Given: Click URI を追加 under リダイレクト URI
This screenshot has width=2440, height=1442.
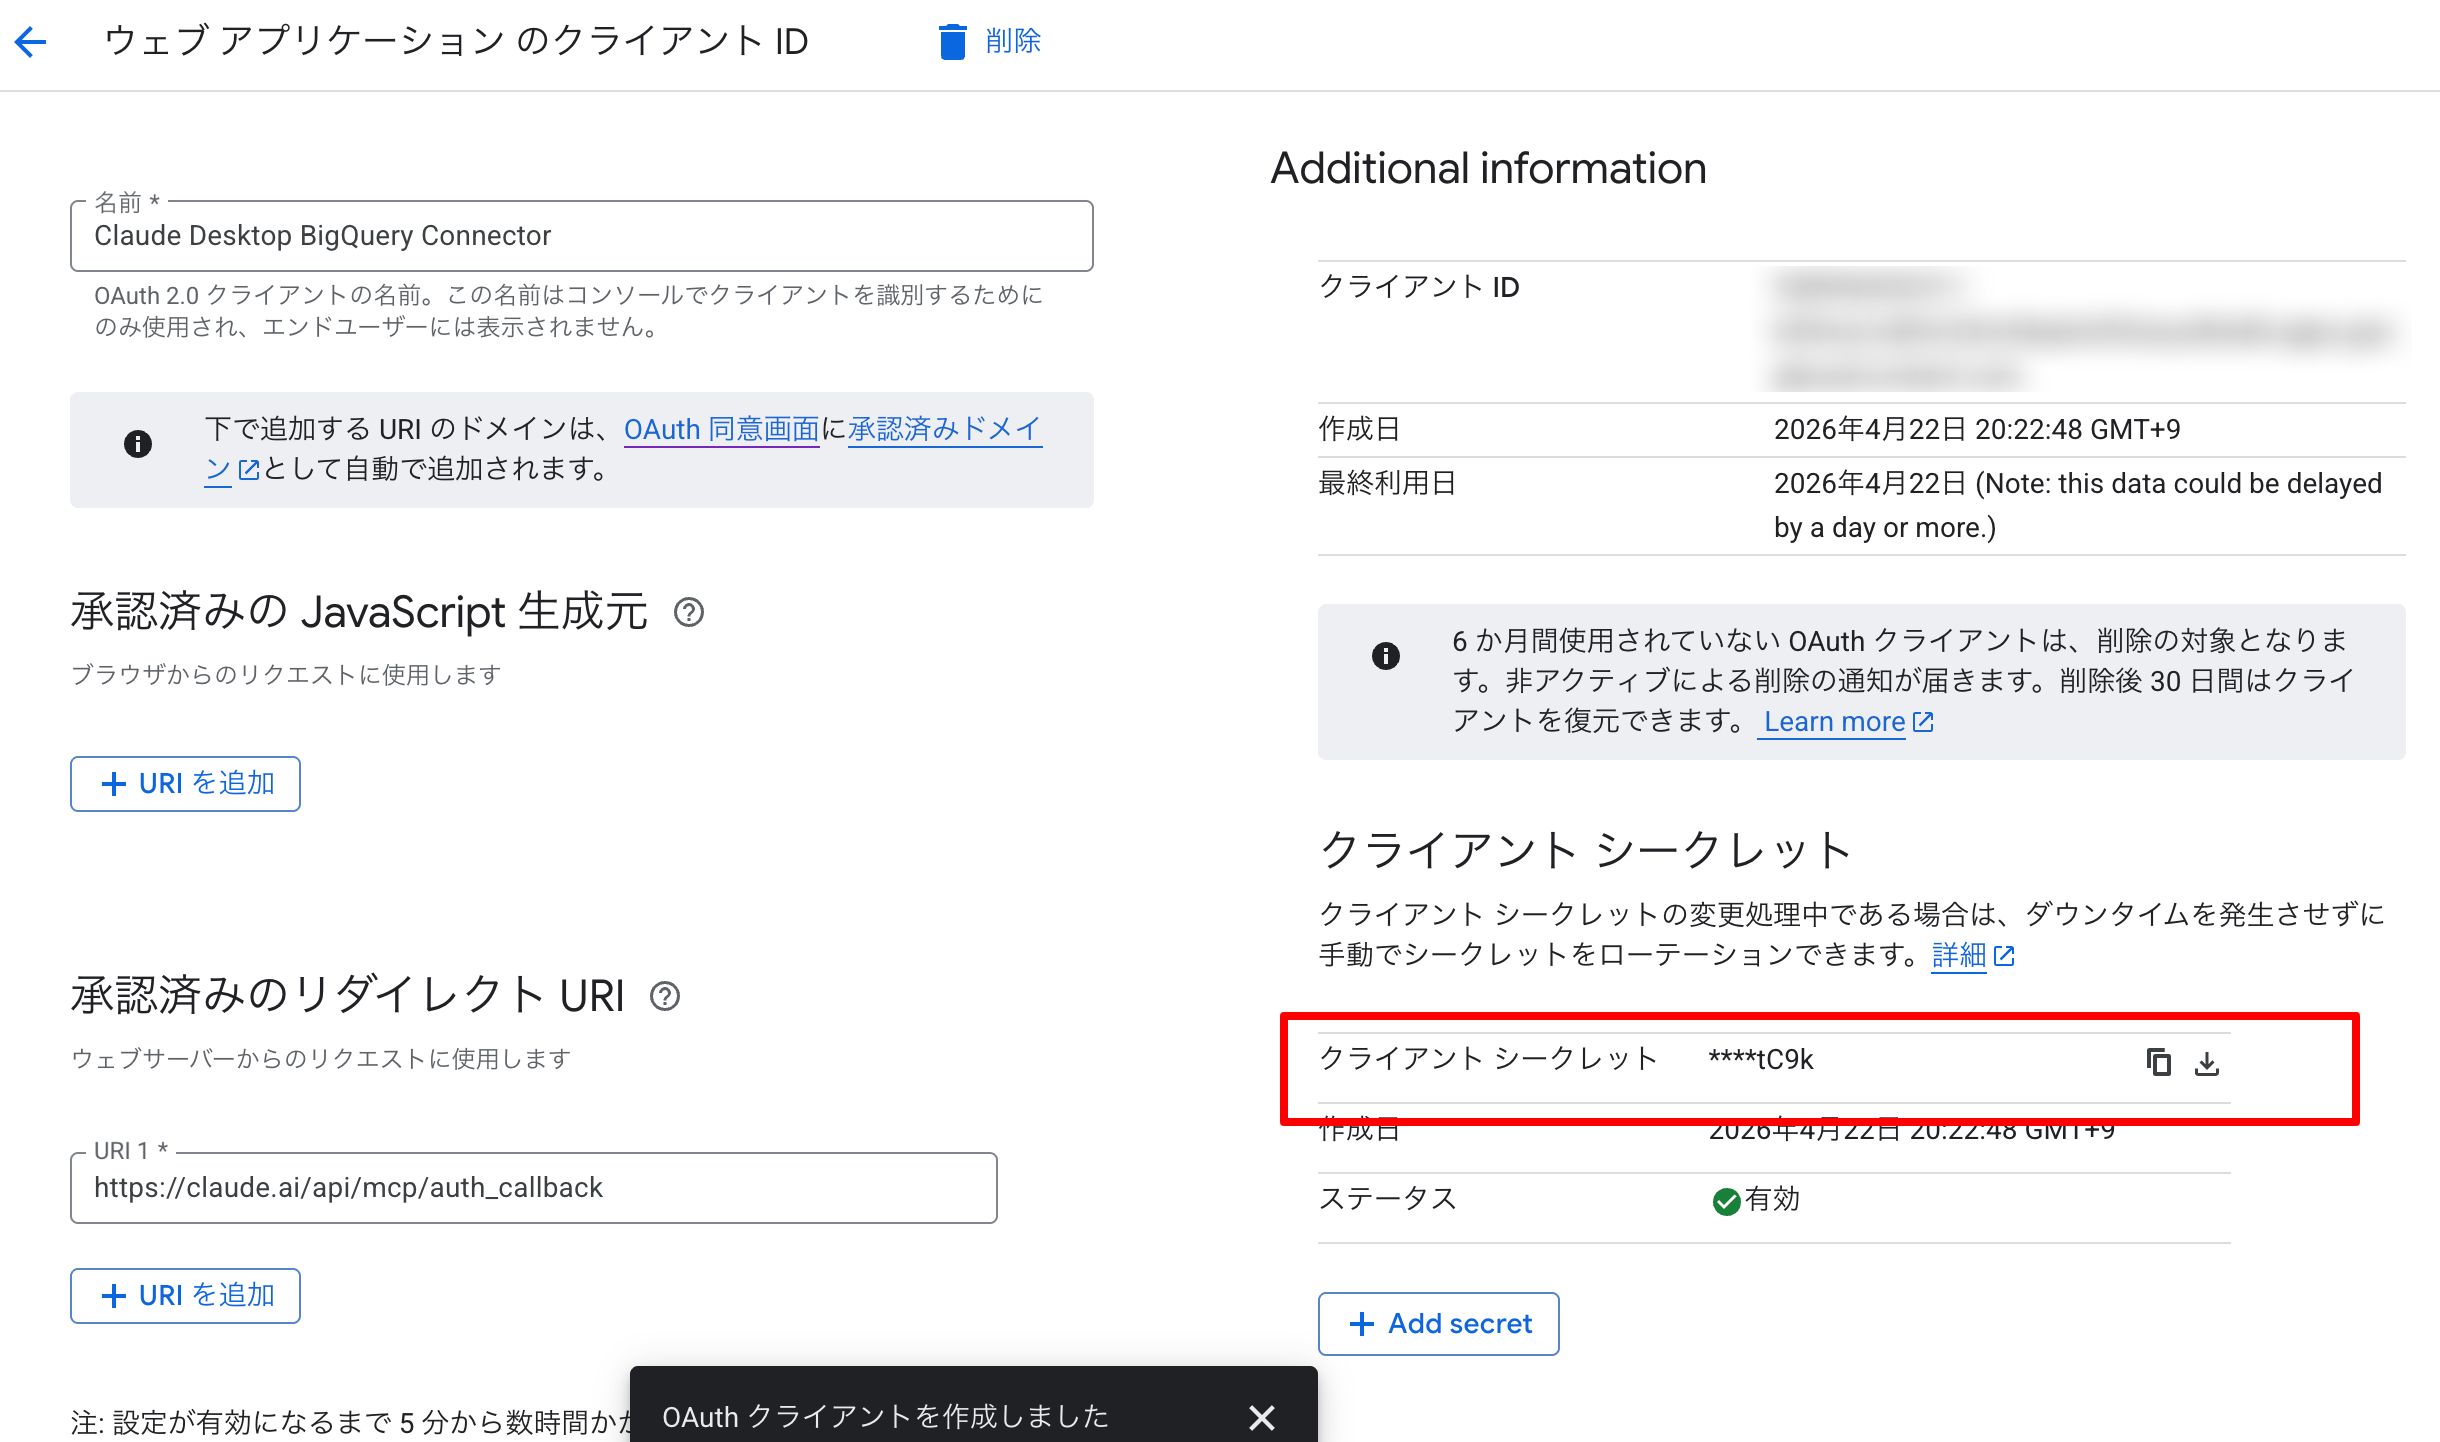Looking at the screenshot, I should 185,1295.
